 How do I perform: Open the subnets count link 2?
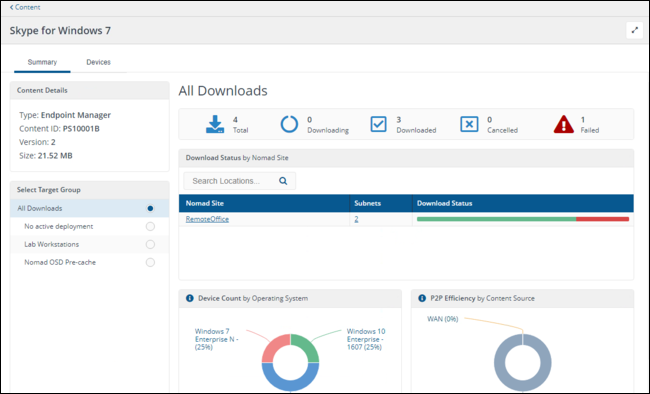pos(356,219)
